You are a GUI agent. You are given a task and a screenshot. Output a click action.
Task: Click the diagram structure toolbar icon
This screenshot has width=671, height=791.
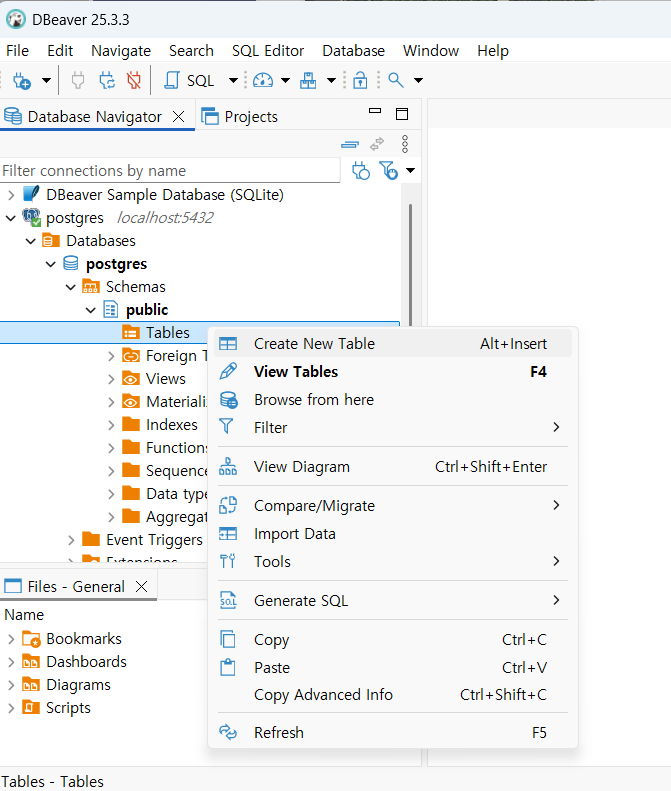tap(308, 80)
